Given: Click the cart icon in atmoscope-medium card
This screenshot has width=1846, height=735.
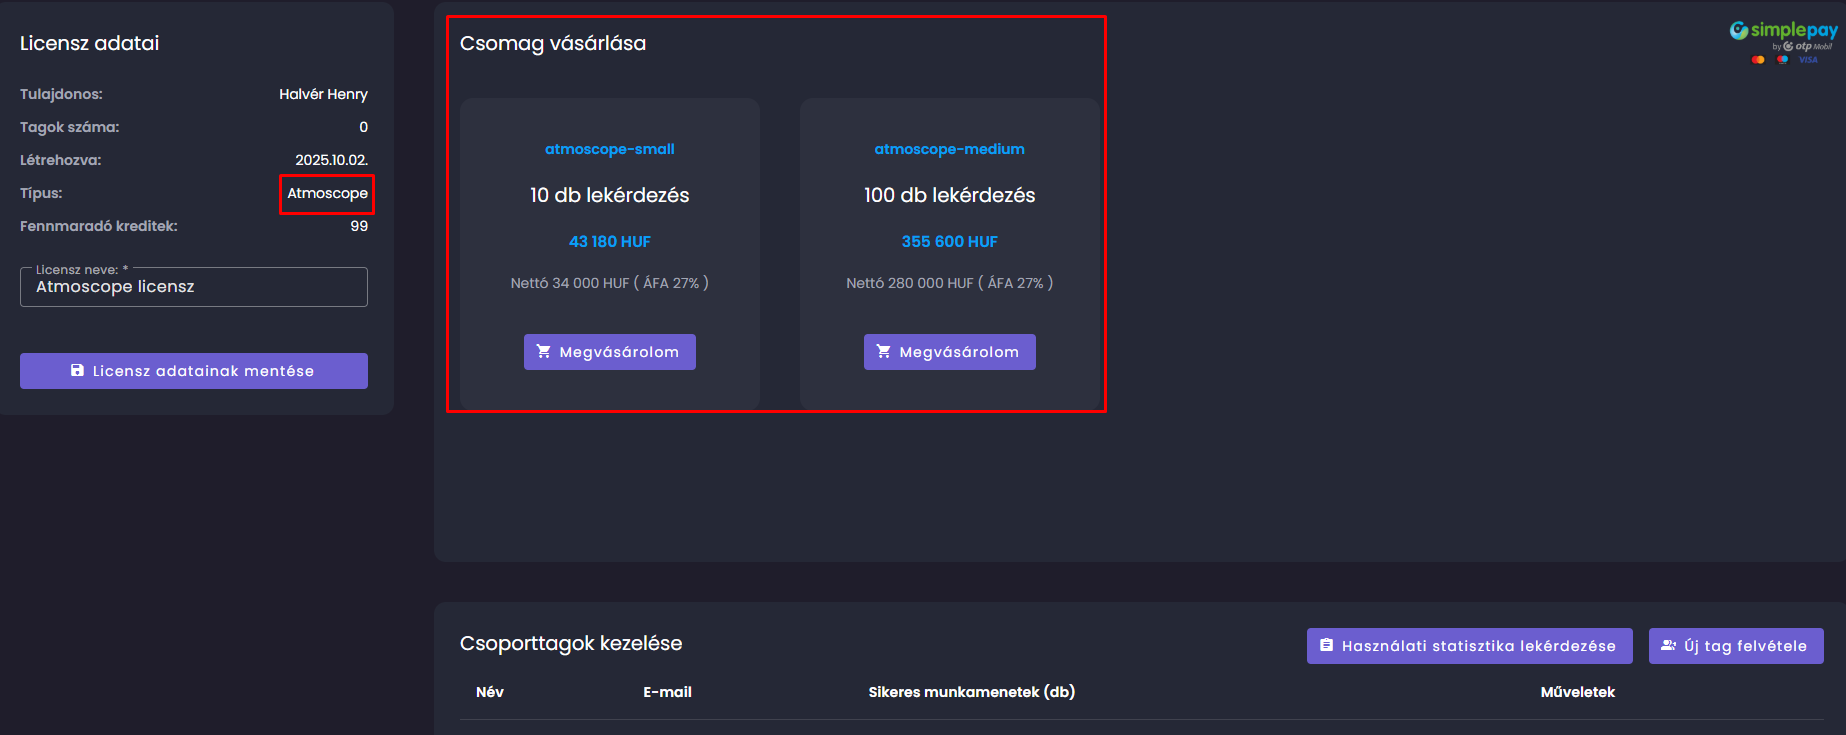Looking at the screenshot, I should click(x=884, y=351).
